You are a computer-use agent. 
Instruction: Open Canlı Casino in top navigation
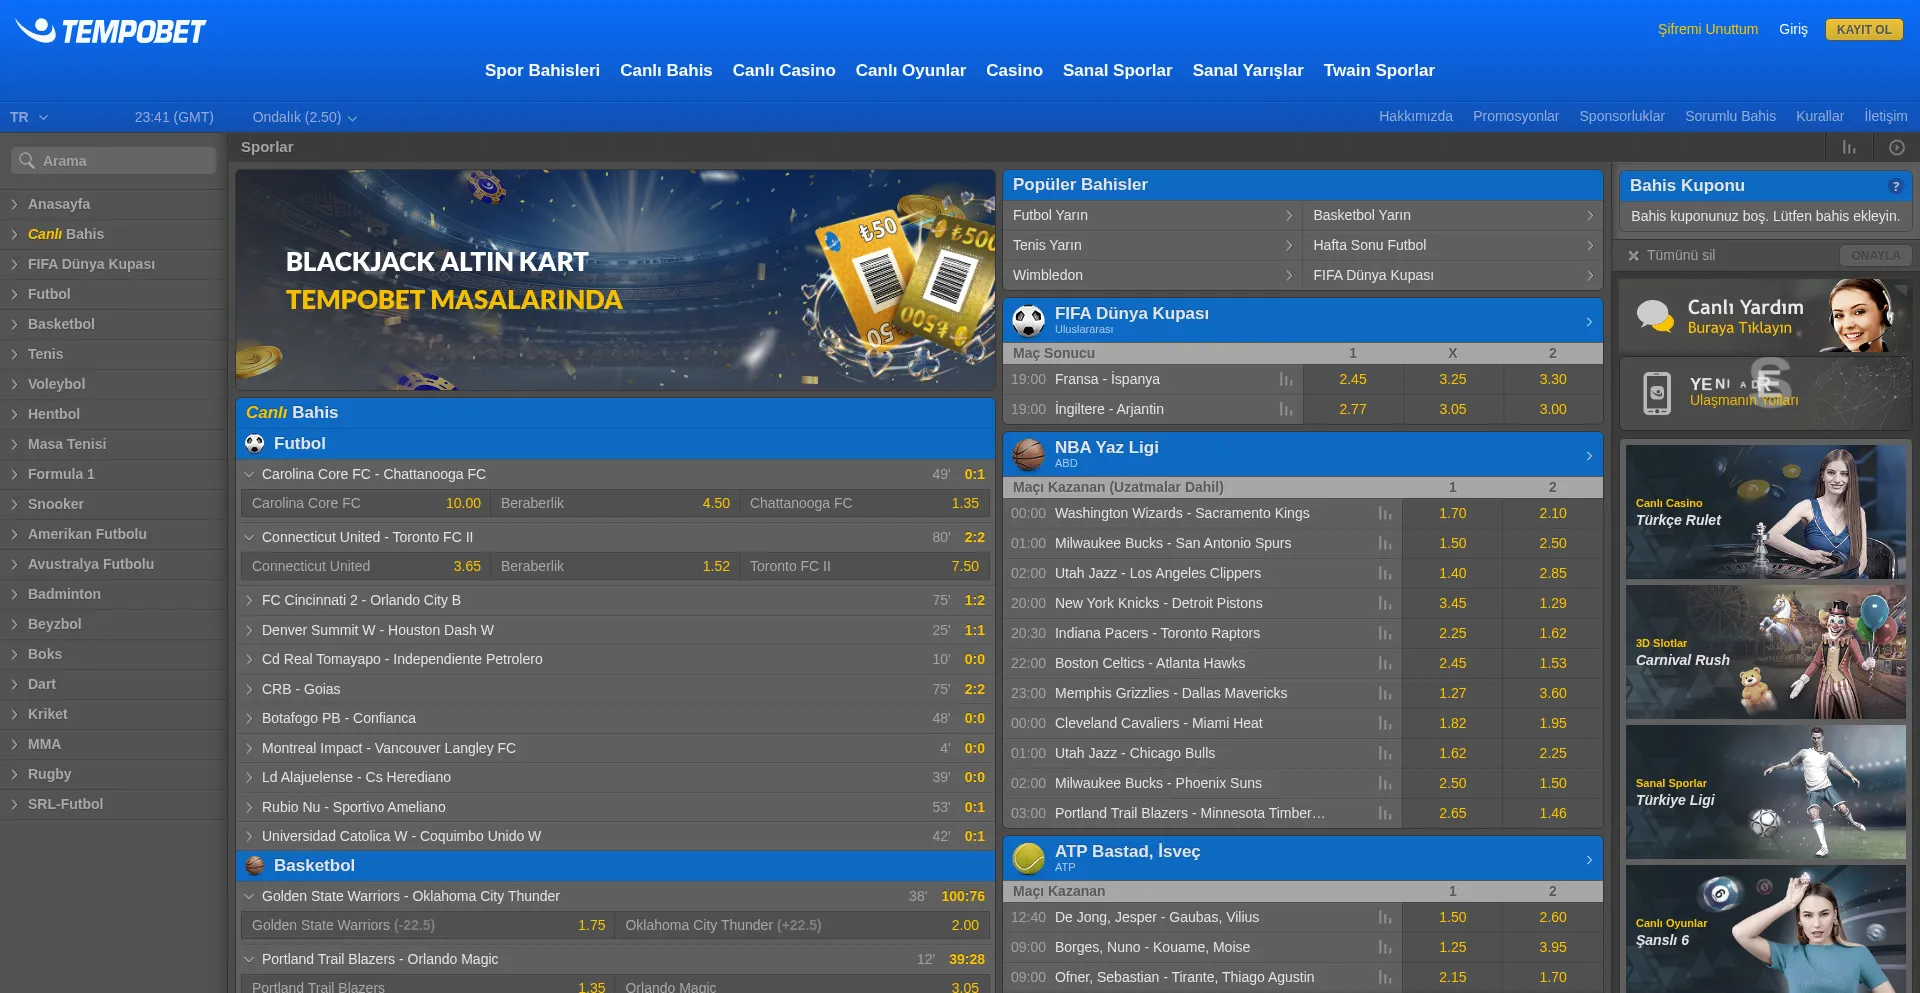coord(784,71)
